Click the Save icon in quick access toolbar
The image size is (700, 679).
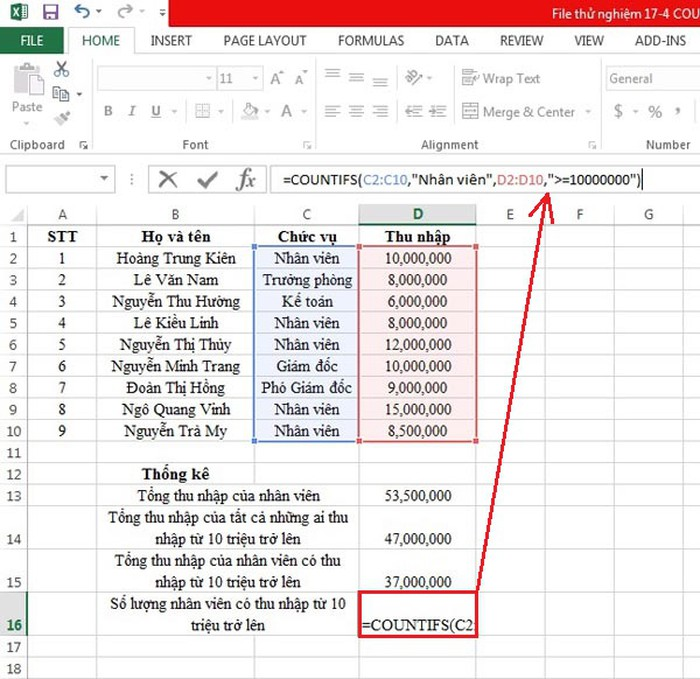pyautogui.click(x=50, y=12)
